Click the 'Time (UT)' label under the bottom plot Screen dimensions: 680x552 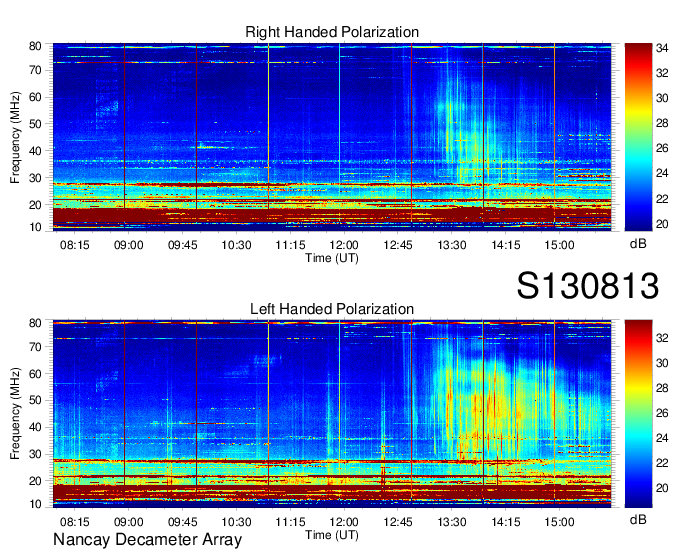(x=332, y=535)
